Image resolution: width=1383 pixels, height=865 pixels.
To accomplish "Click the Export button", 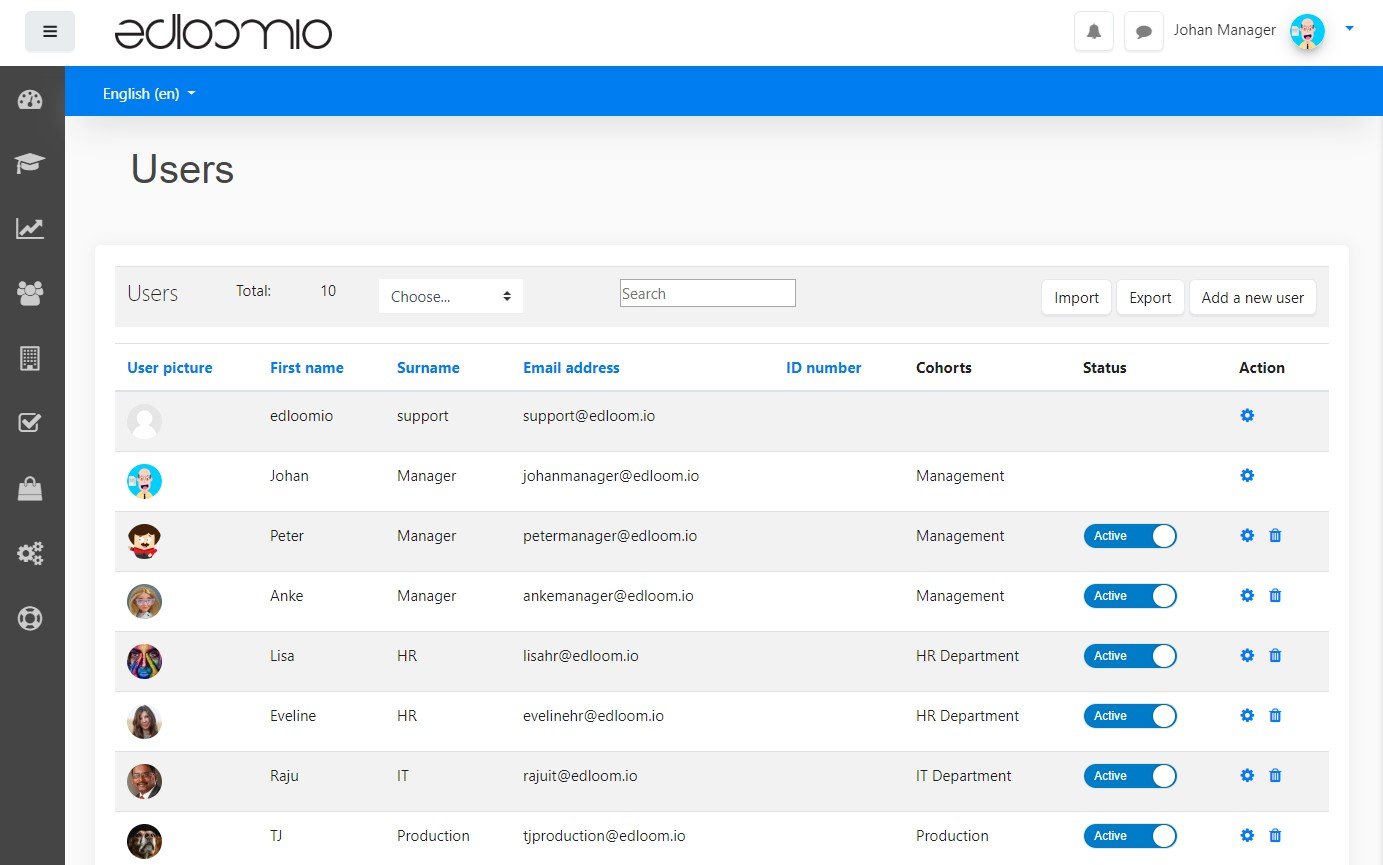I will click(1150, 298).
